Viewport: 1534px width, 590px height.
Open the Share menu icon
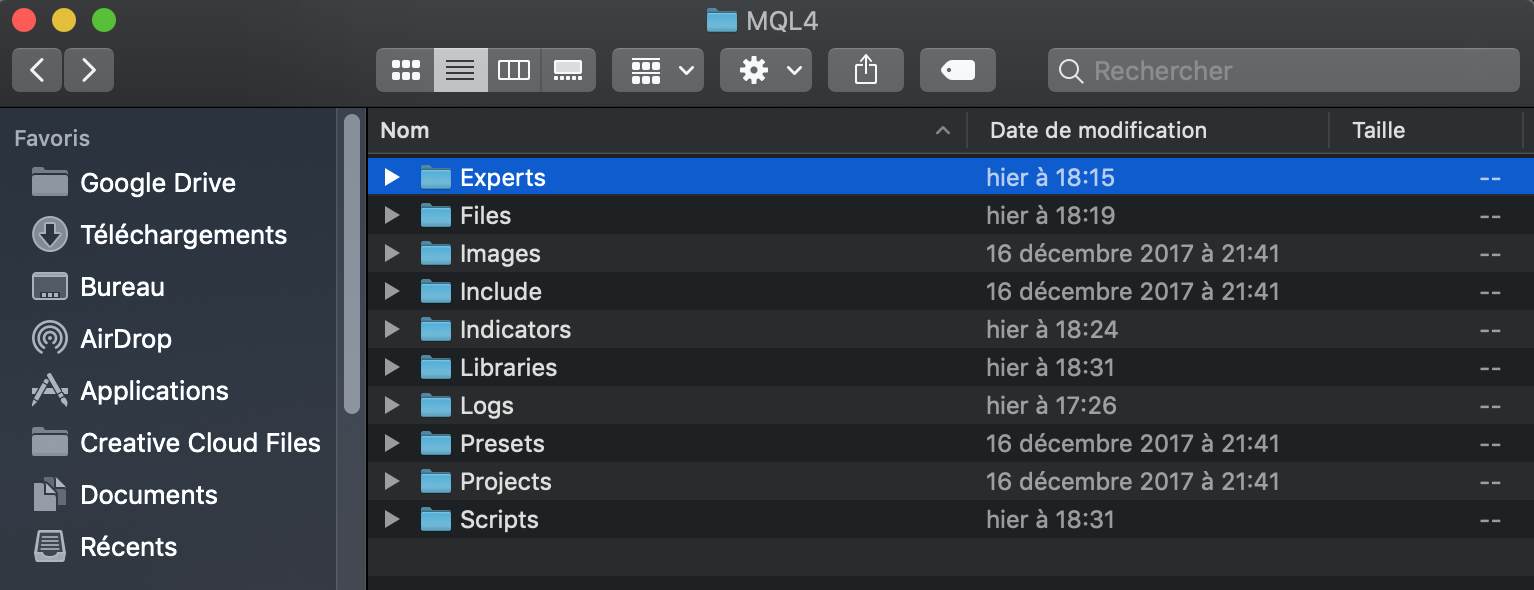[x=865, y=70]
